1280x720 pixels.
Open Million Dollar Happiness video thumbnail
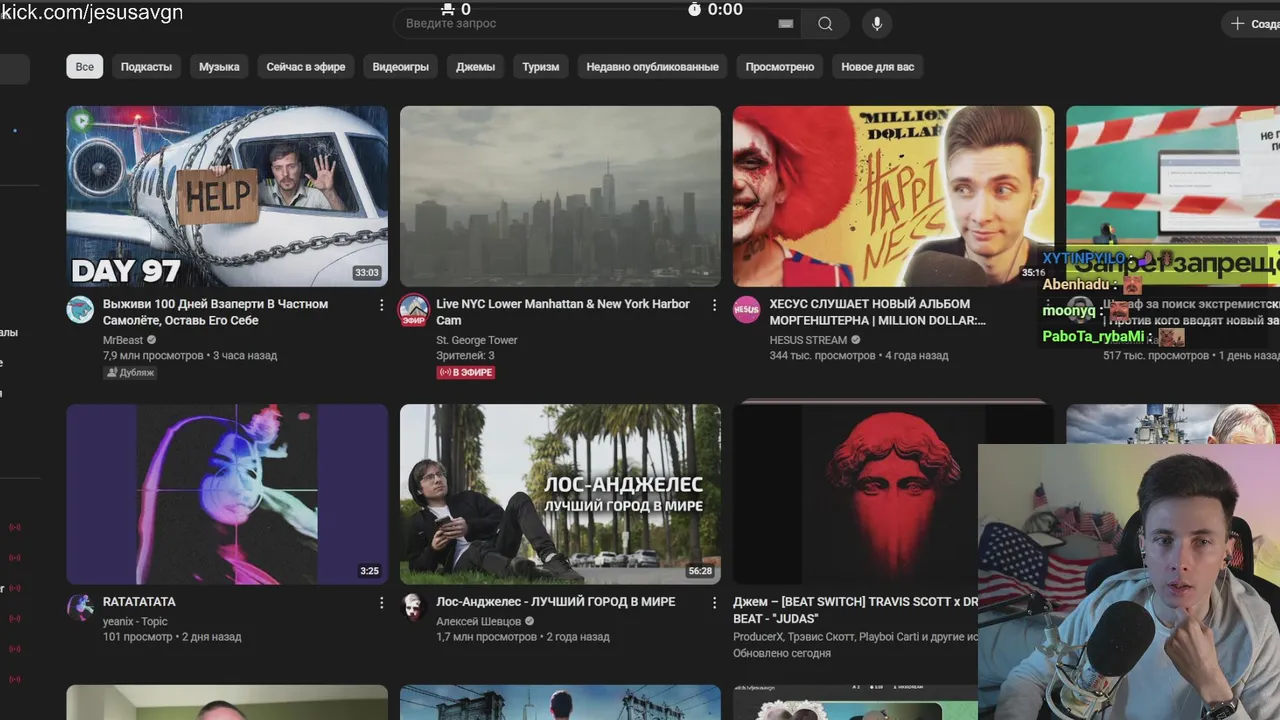(x=893, y=196)
